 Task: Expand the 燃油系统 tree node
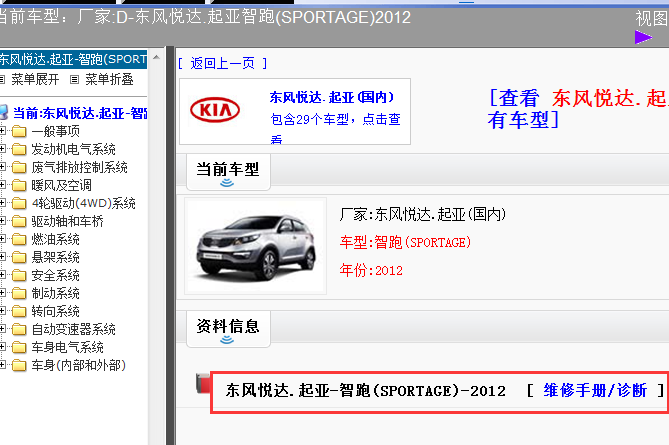coord(2,239)
